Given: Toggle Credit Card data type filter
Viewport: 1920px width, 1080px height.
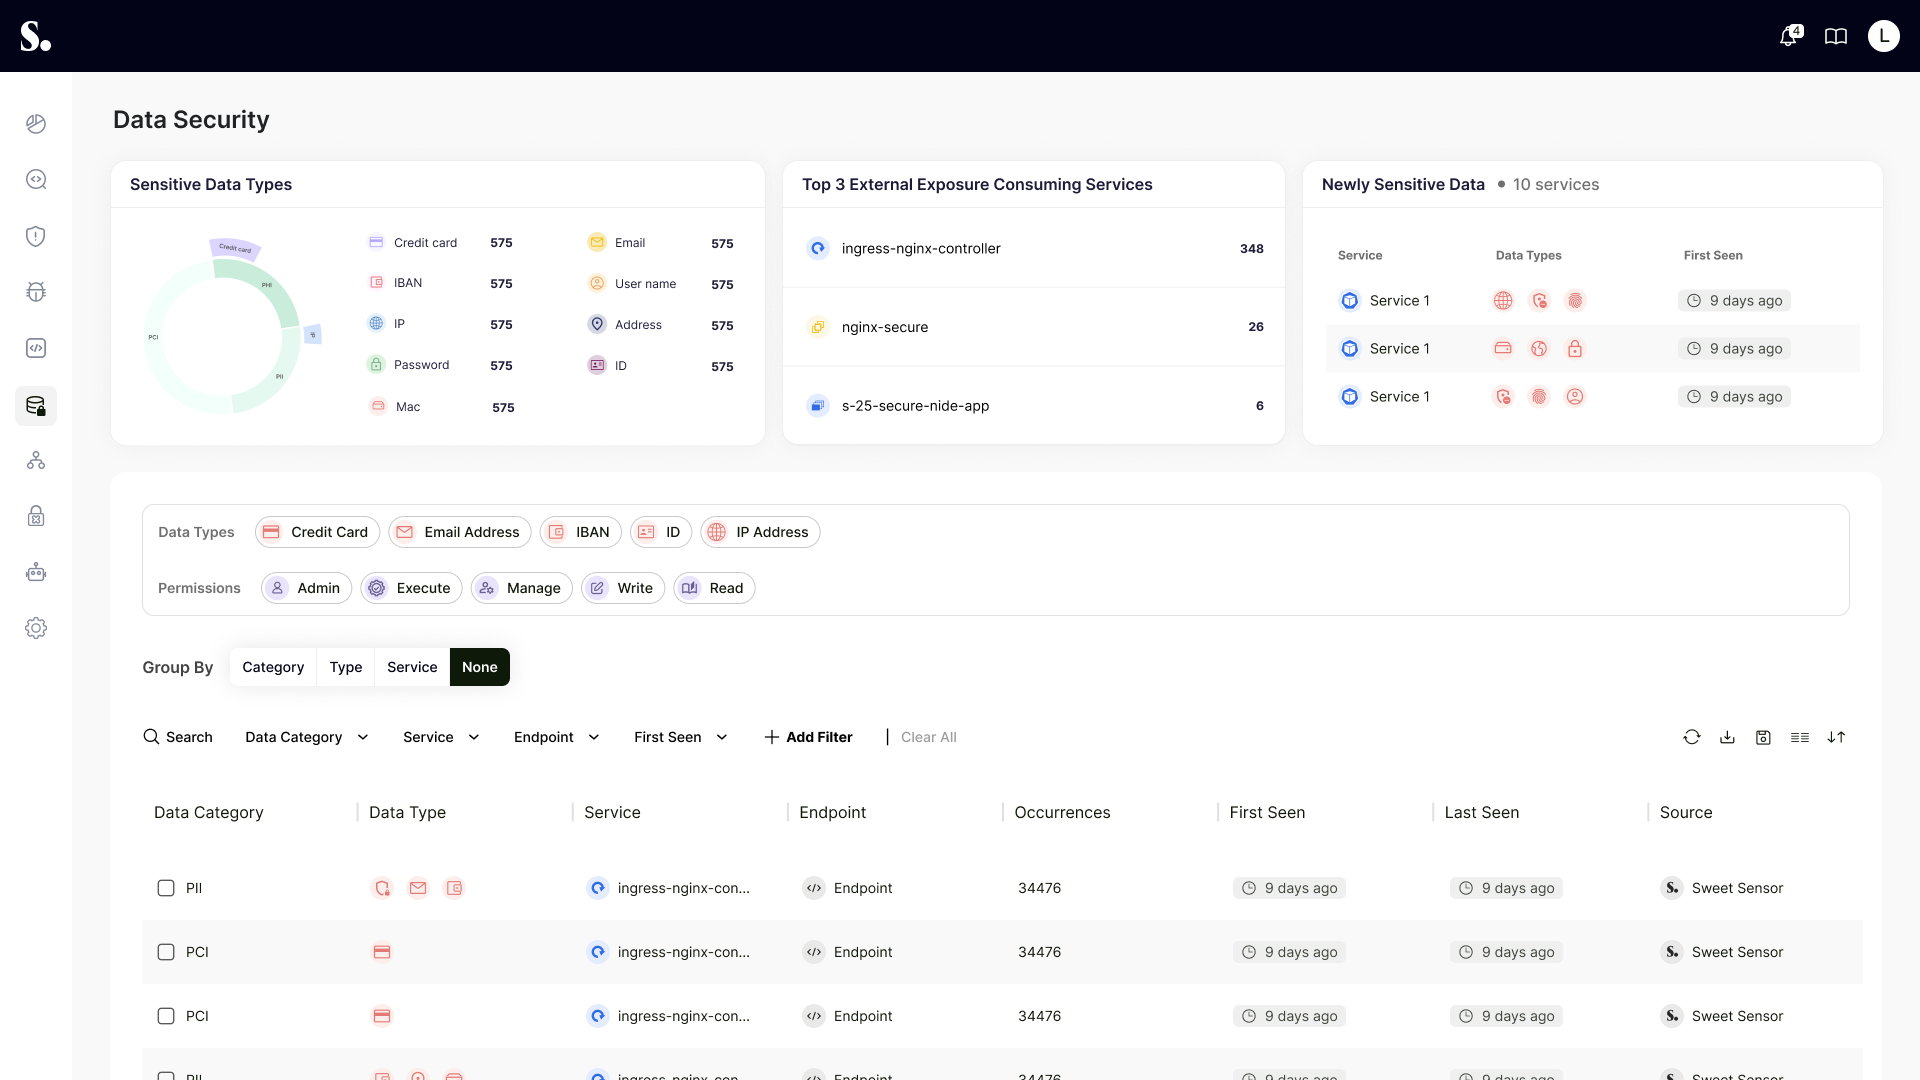Looking at the screenshot, I should [318, 532].
